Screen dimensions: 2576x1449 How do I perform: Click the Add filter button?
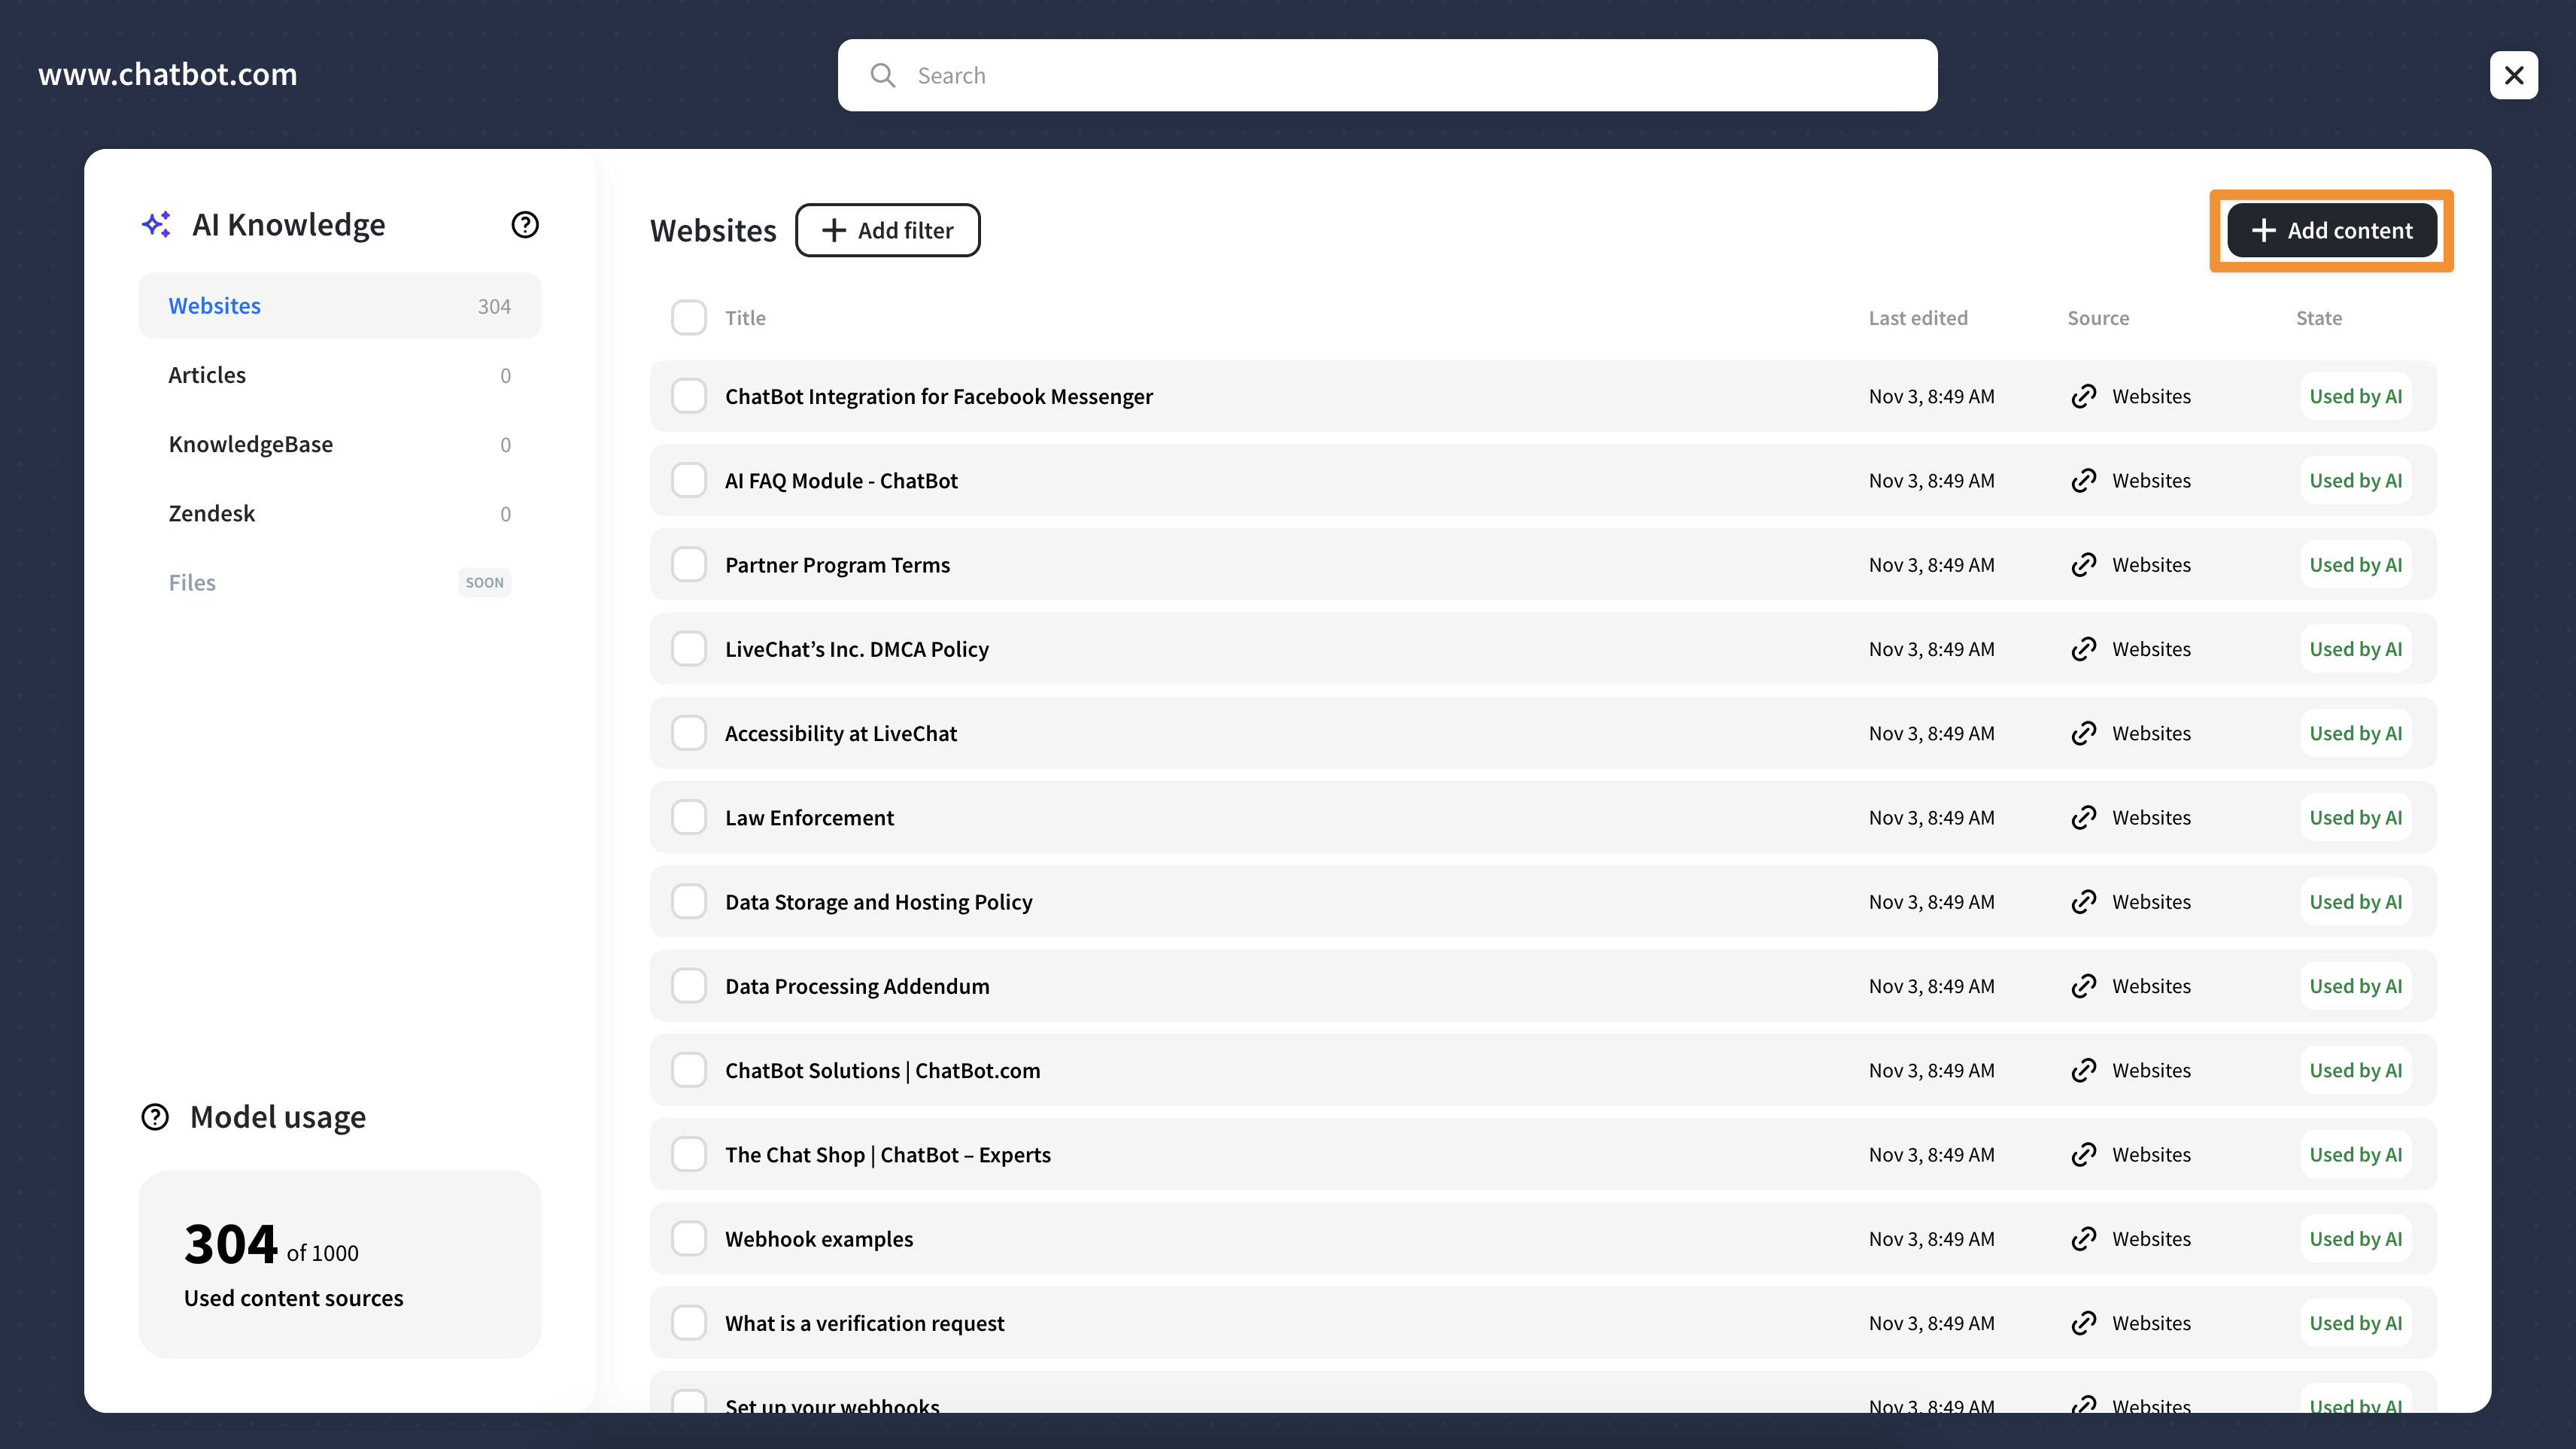(888, 230)
